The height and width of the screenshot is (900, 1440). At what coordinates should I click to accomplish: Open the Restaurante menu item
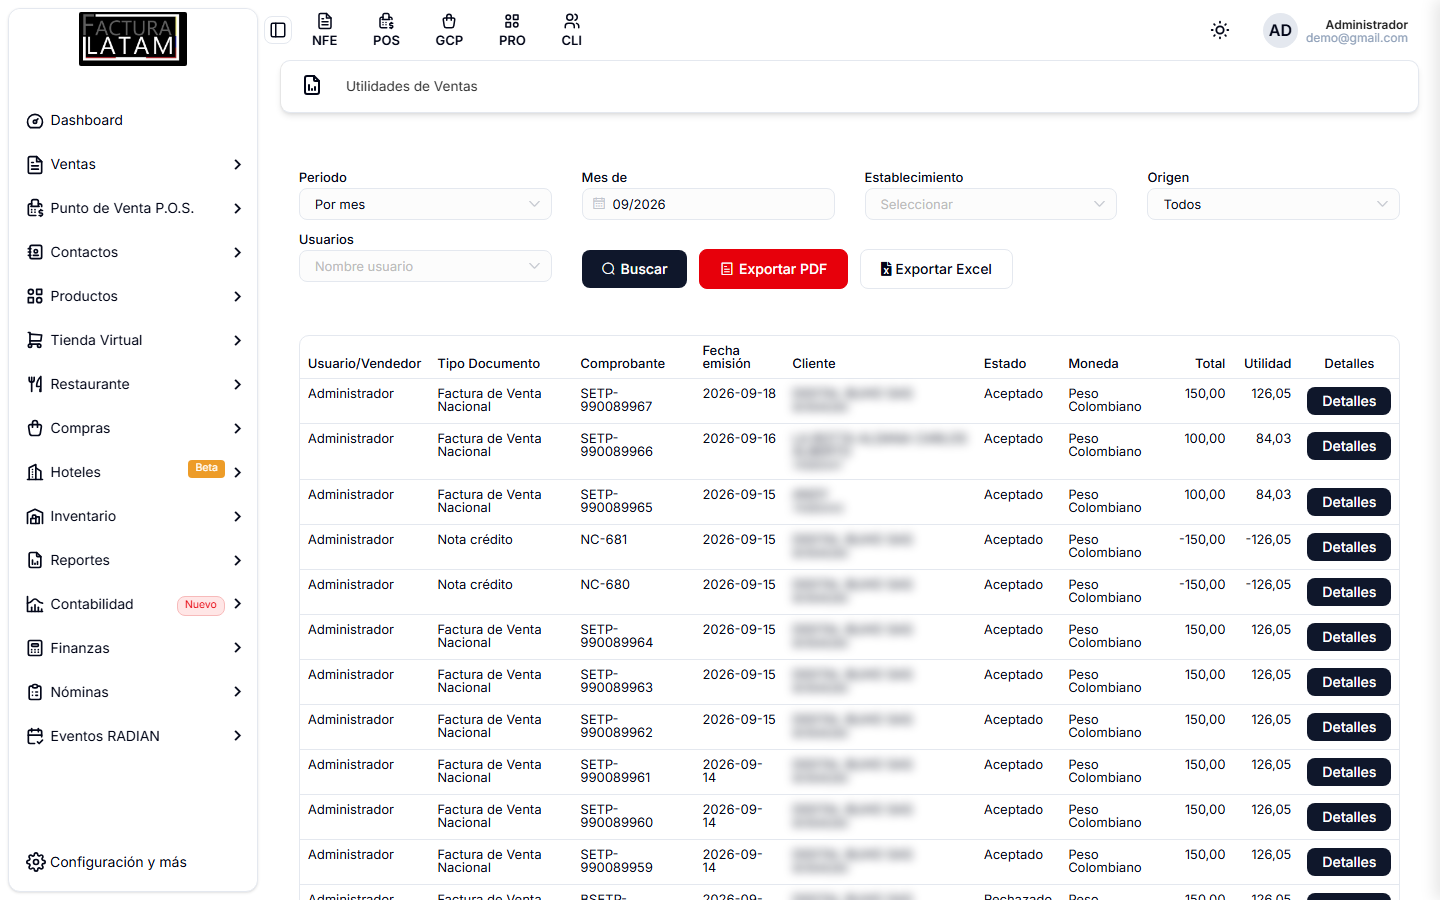click(133, 385)
